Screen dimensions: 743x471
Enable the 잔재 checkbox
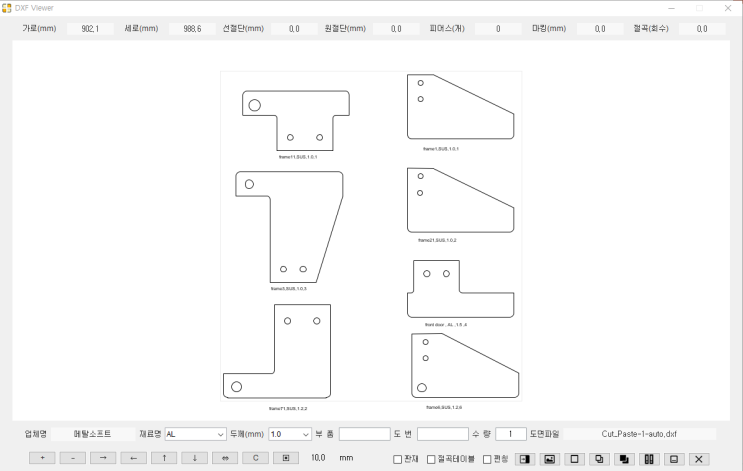398,459
